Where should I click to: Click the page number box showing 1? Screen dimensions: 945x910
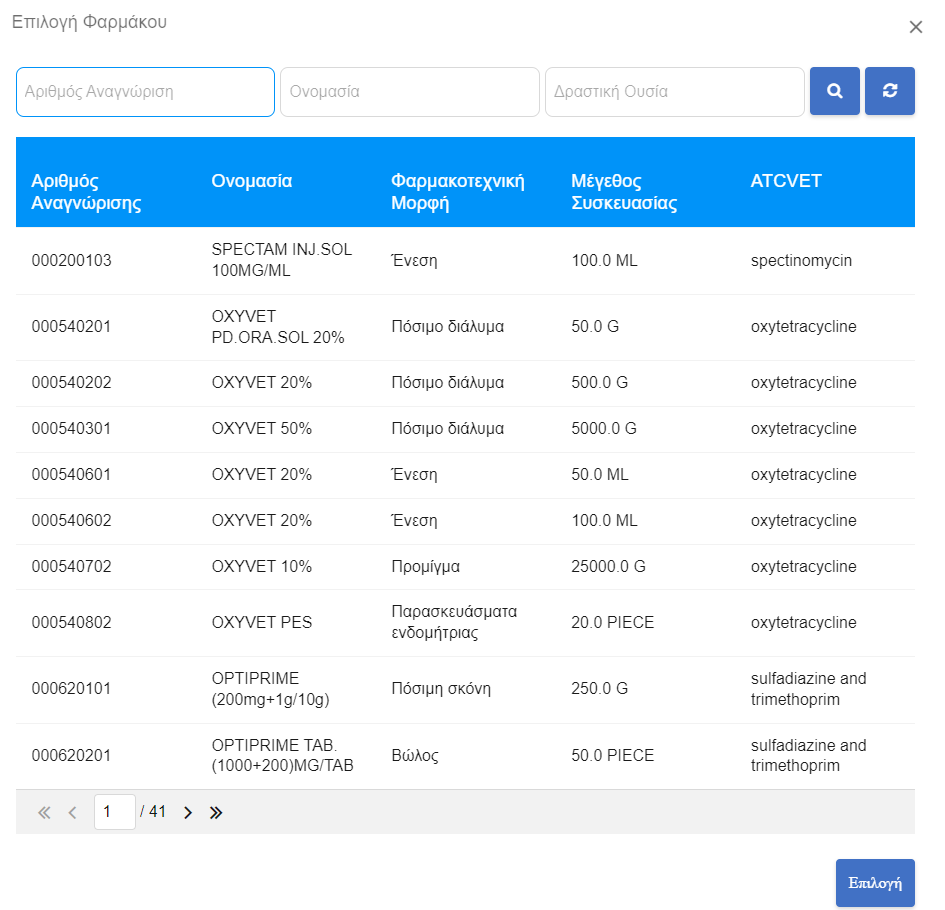point(115,812)
